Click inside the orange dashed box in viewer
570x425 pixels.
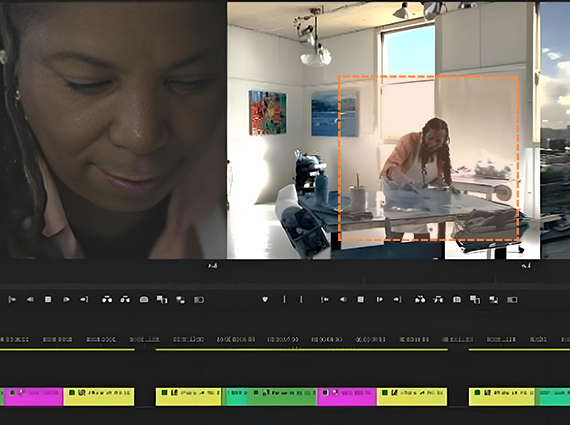428,158
